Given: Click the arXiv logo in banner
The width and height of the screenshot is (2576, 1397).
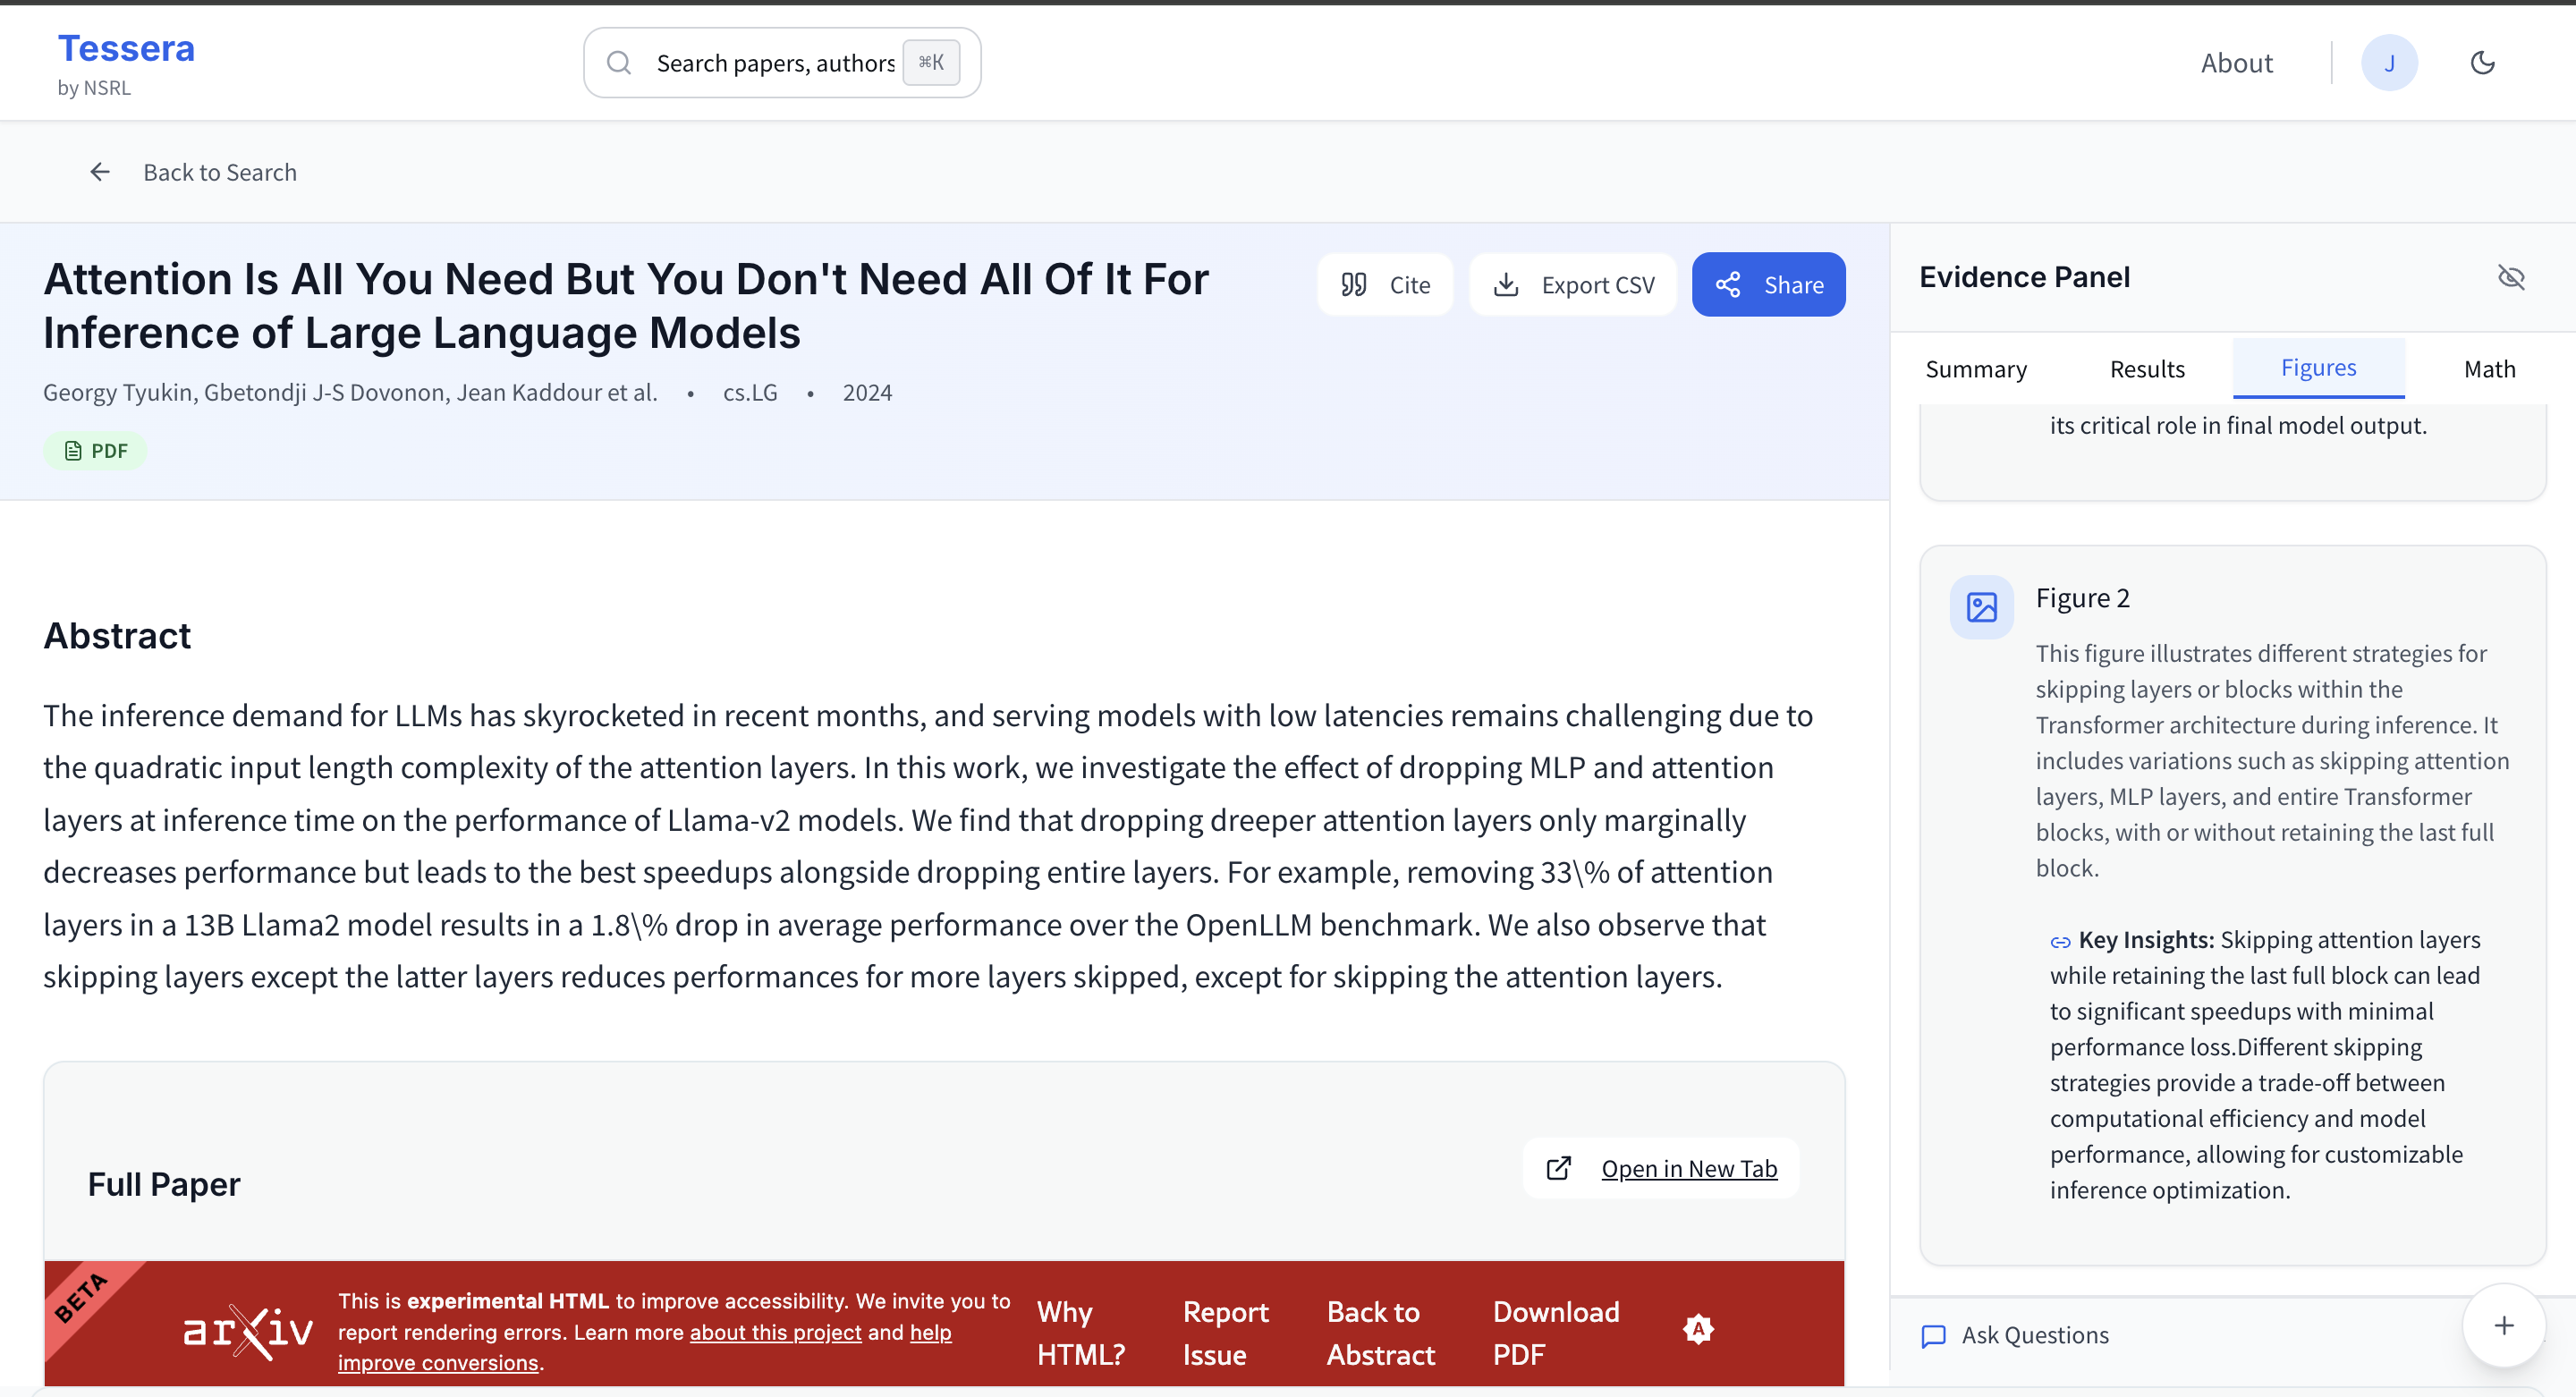Looking at the screenshot, I should (x=248, y=1331).
